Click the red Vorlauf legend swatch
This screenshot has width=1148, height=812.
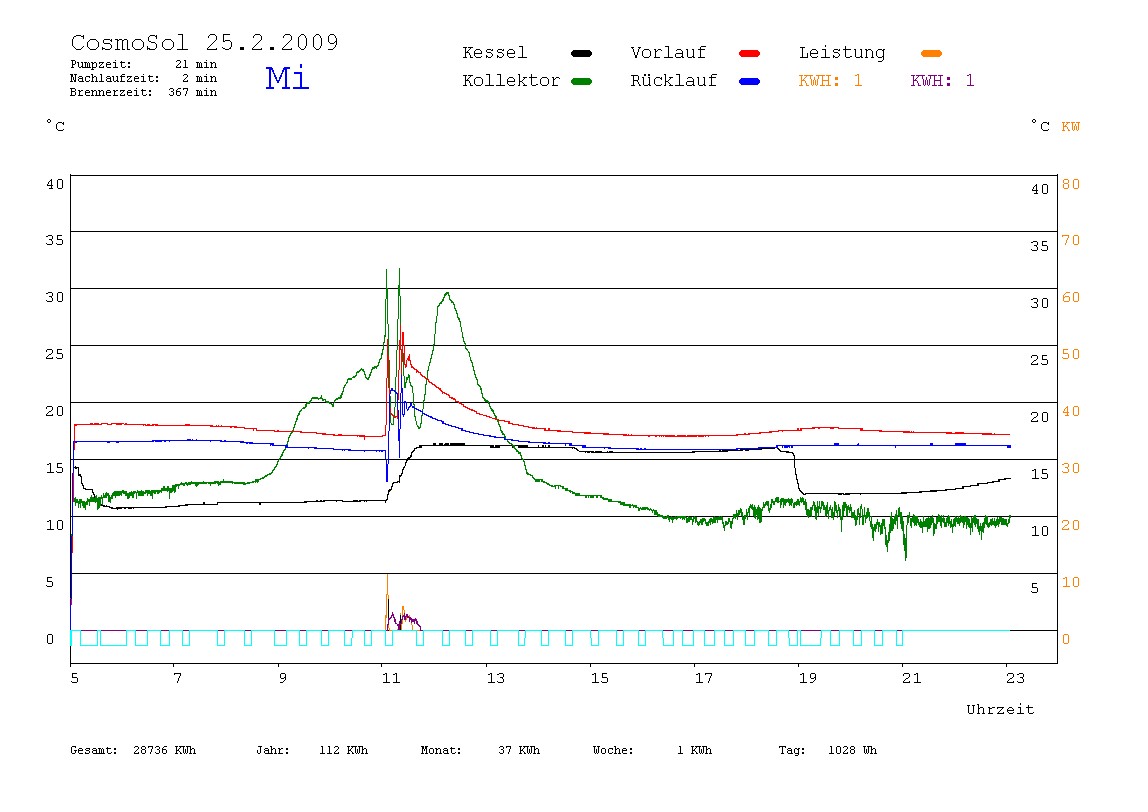point(750,53)
